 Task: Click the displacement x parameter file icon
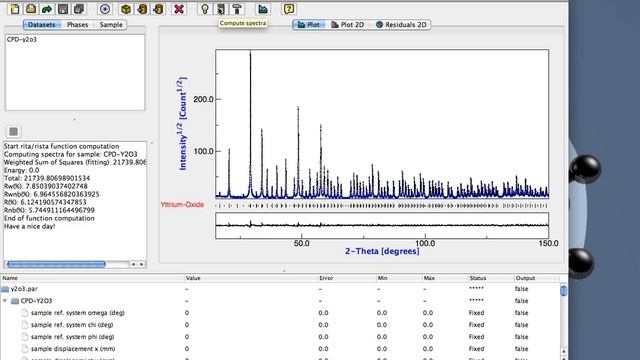point(25,349)
